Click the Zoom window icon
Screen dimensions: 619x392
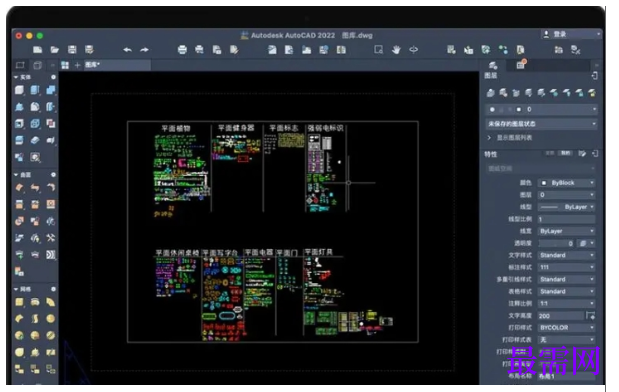point(379,50)
